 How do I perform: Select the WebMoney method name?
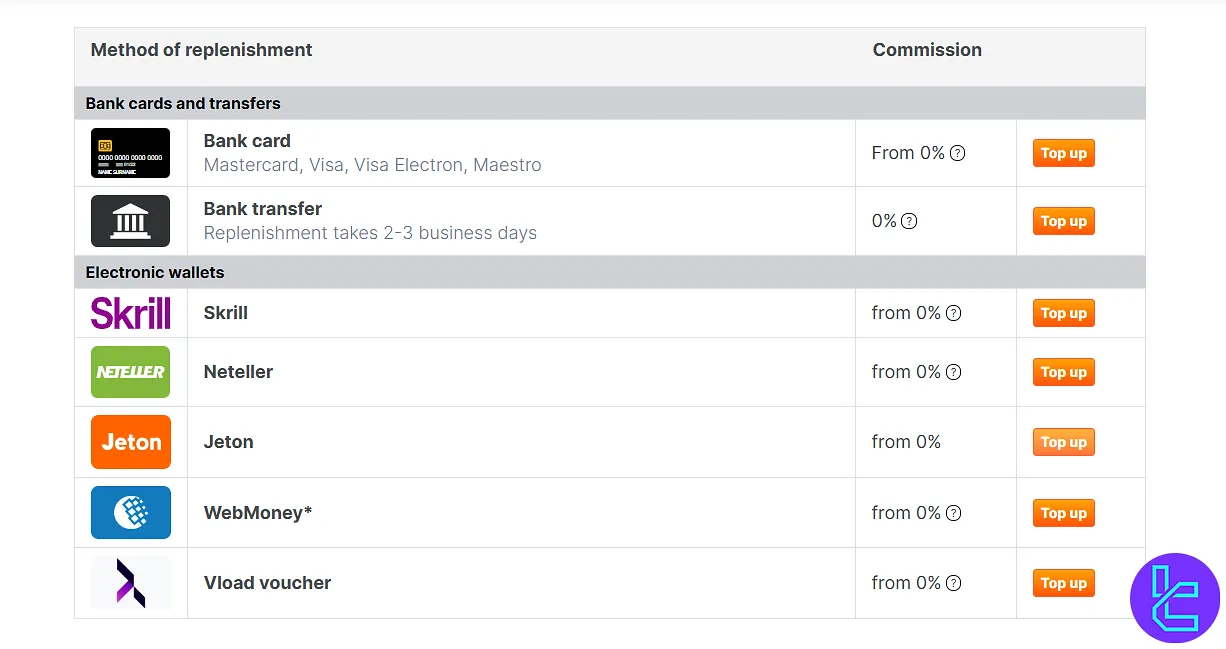coord(258,513)
